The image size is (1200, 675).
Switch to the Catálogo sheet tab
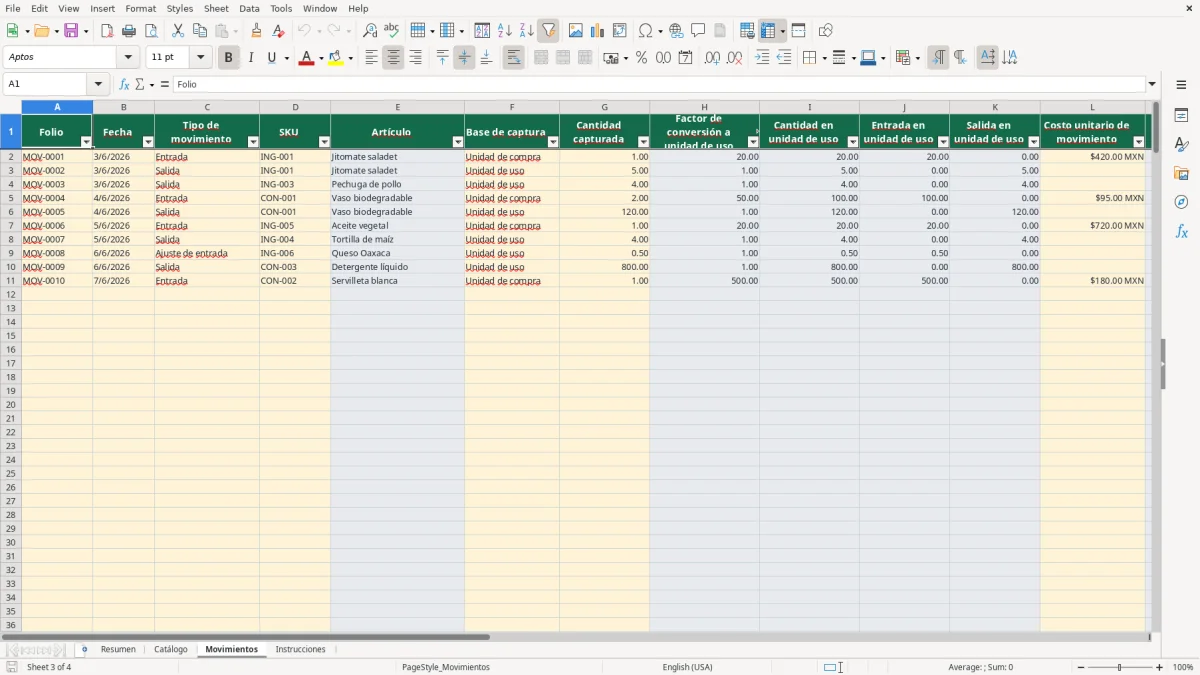coord(171,650)
